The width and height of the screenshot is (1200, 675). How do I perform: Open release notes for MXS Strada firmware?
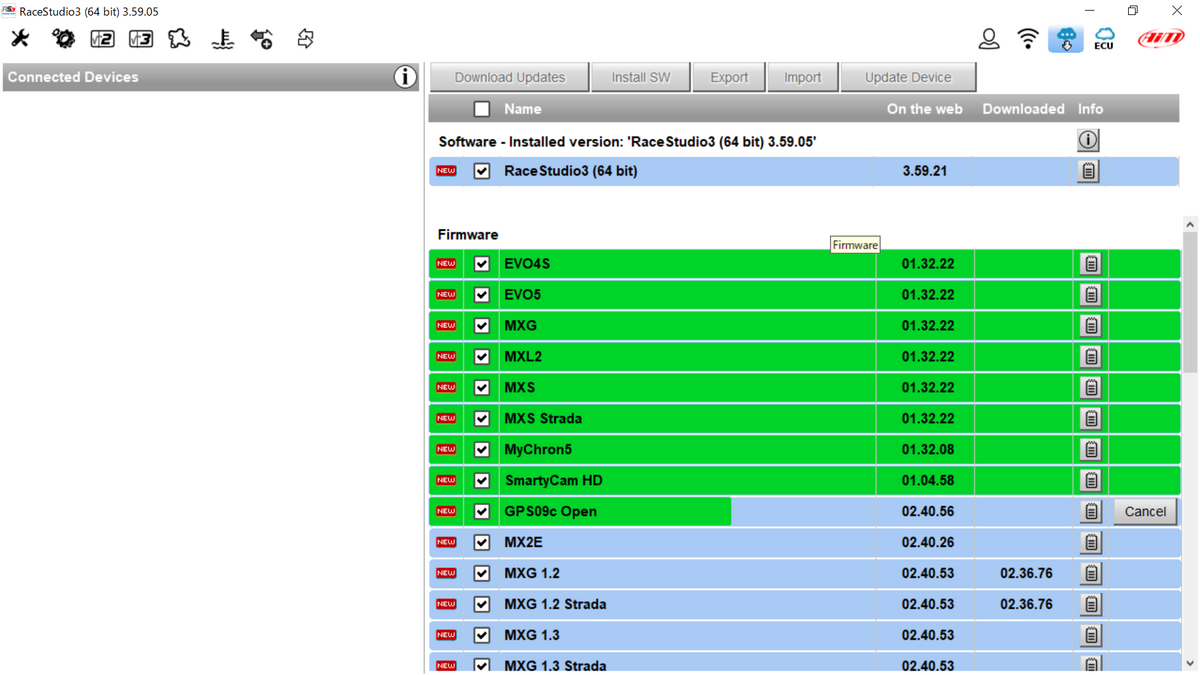coord(1091,419)
